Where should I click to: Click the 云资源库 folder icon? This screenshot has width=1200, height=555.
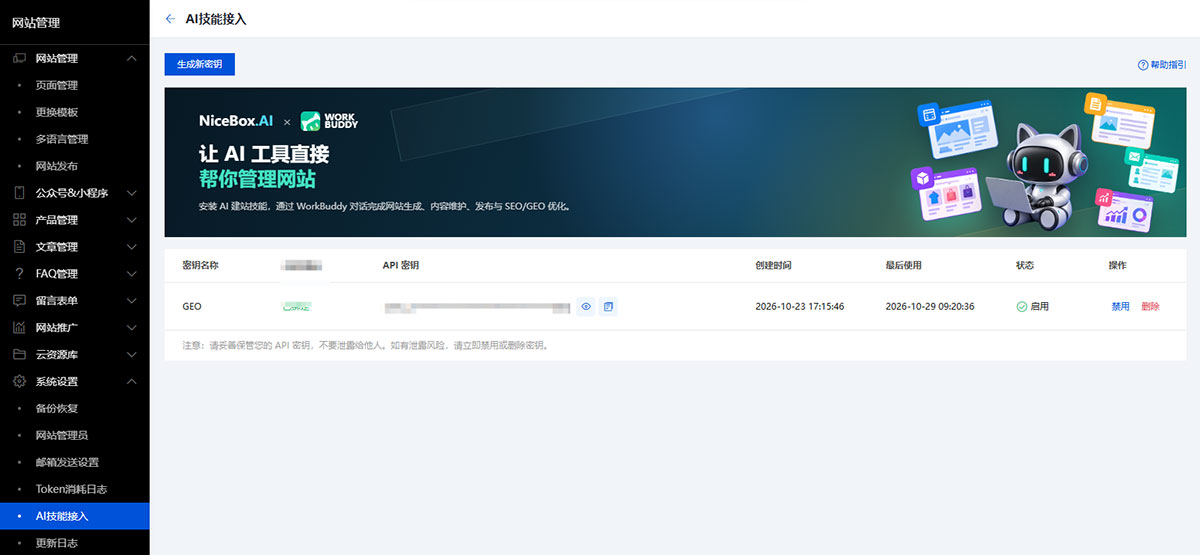tap(18, 355)
